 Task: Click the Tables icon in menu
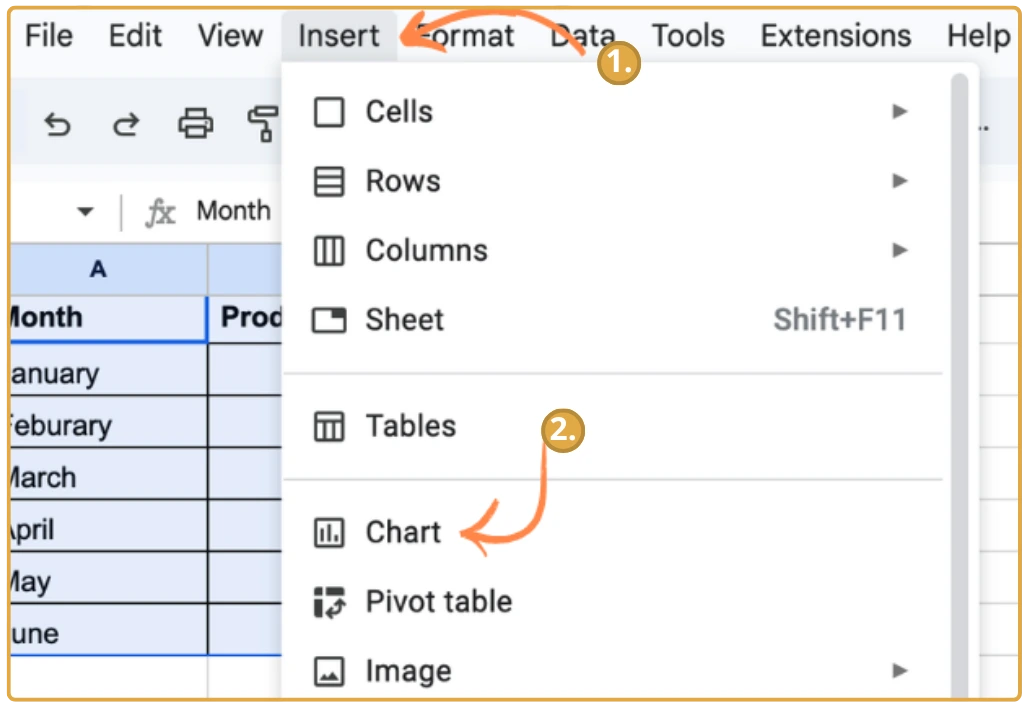329,427
